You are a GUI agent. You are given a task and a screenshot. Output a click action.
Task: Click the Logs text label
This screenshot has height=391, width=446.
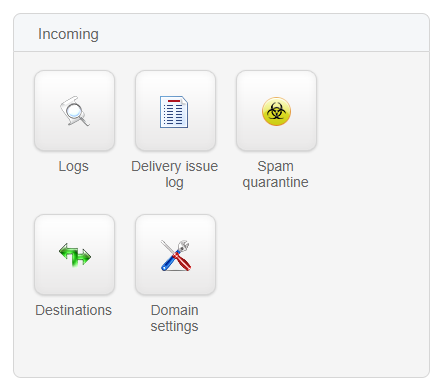pos(74,166)
